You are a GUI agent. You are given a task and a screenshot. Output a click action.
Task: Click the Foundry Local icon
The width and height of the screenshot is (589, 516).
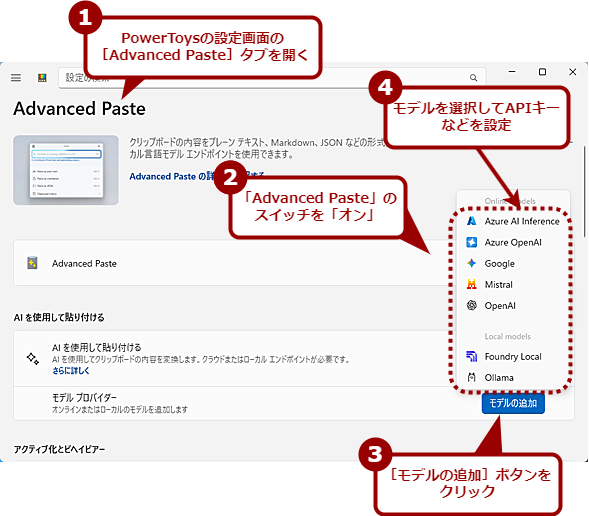click(471, 356)
